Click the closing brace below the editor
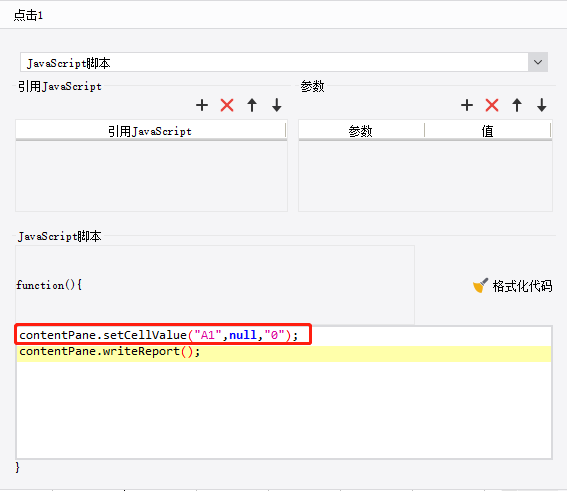The height and width of the screenshot is (491, 567). pos(17,467)
